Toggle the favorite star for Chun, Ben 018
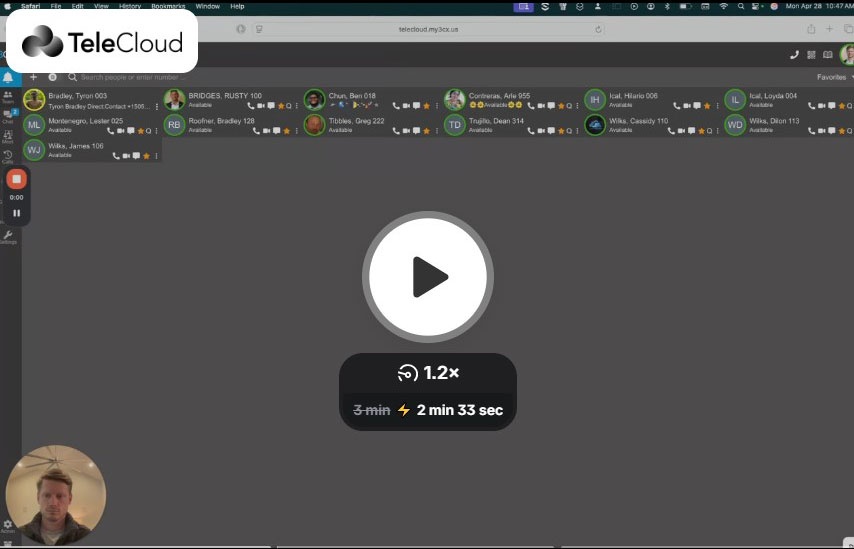This screenshot has height=549, width=854. pyautogui.click(x=426, y=106)
